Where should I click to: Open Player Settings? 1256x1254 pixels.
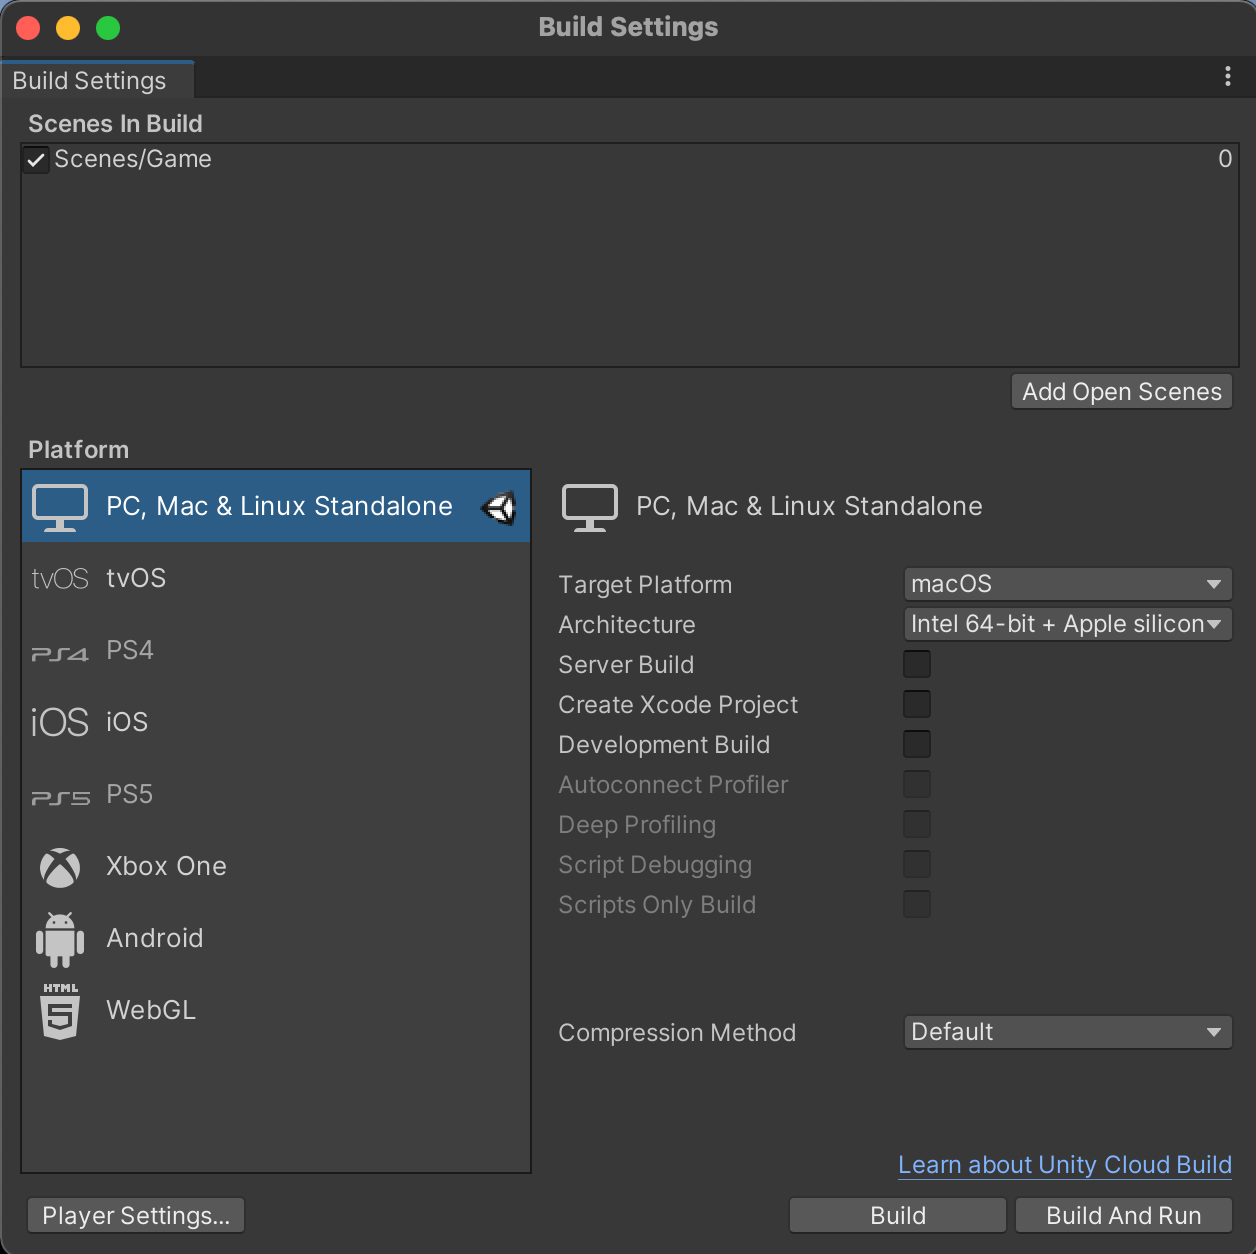click(135, 1215)
